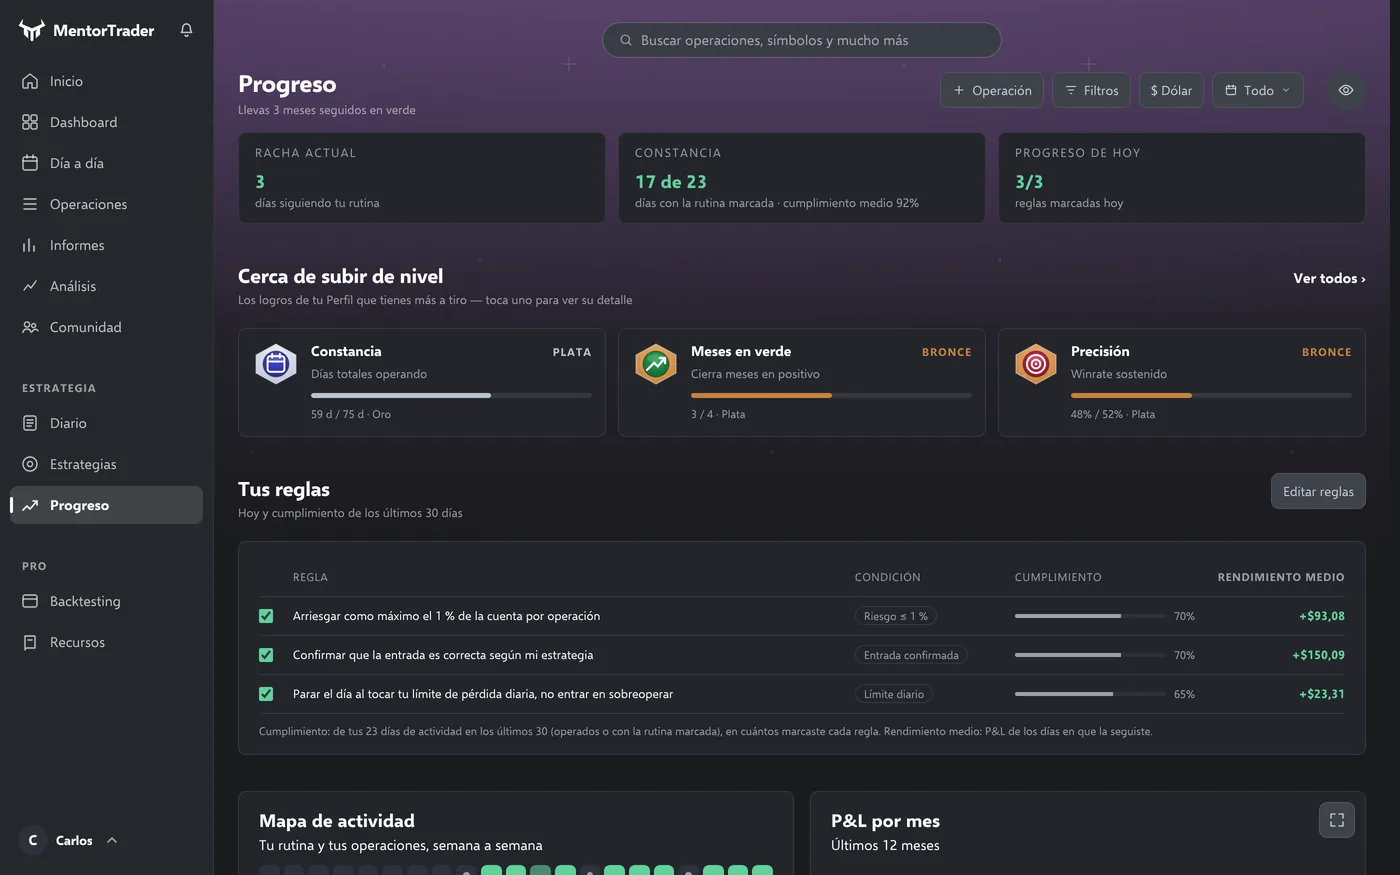This screenshot has width=1400, height=875.
Task: Click the '17 de 23' constancia value
Action: coord(671,182)
